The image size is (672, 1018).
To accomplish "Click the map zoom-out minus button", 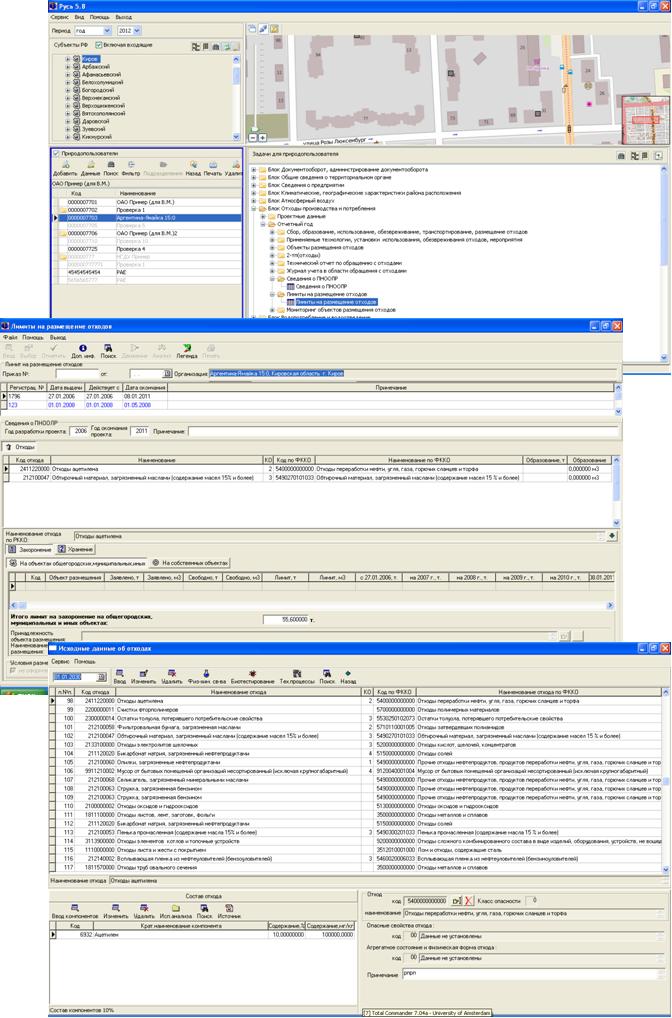I will (x=263, y=137).
